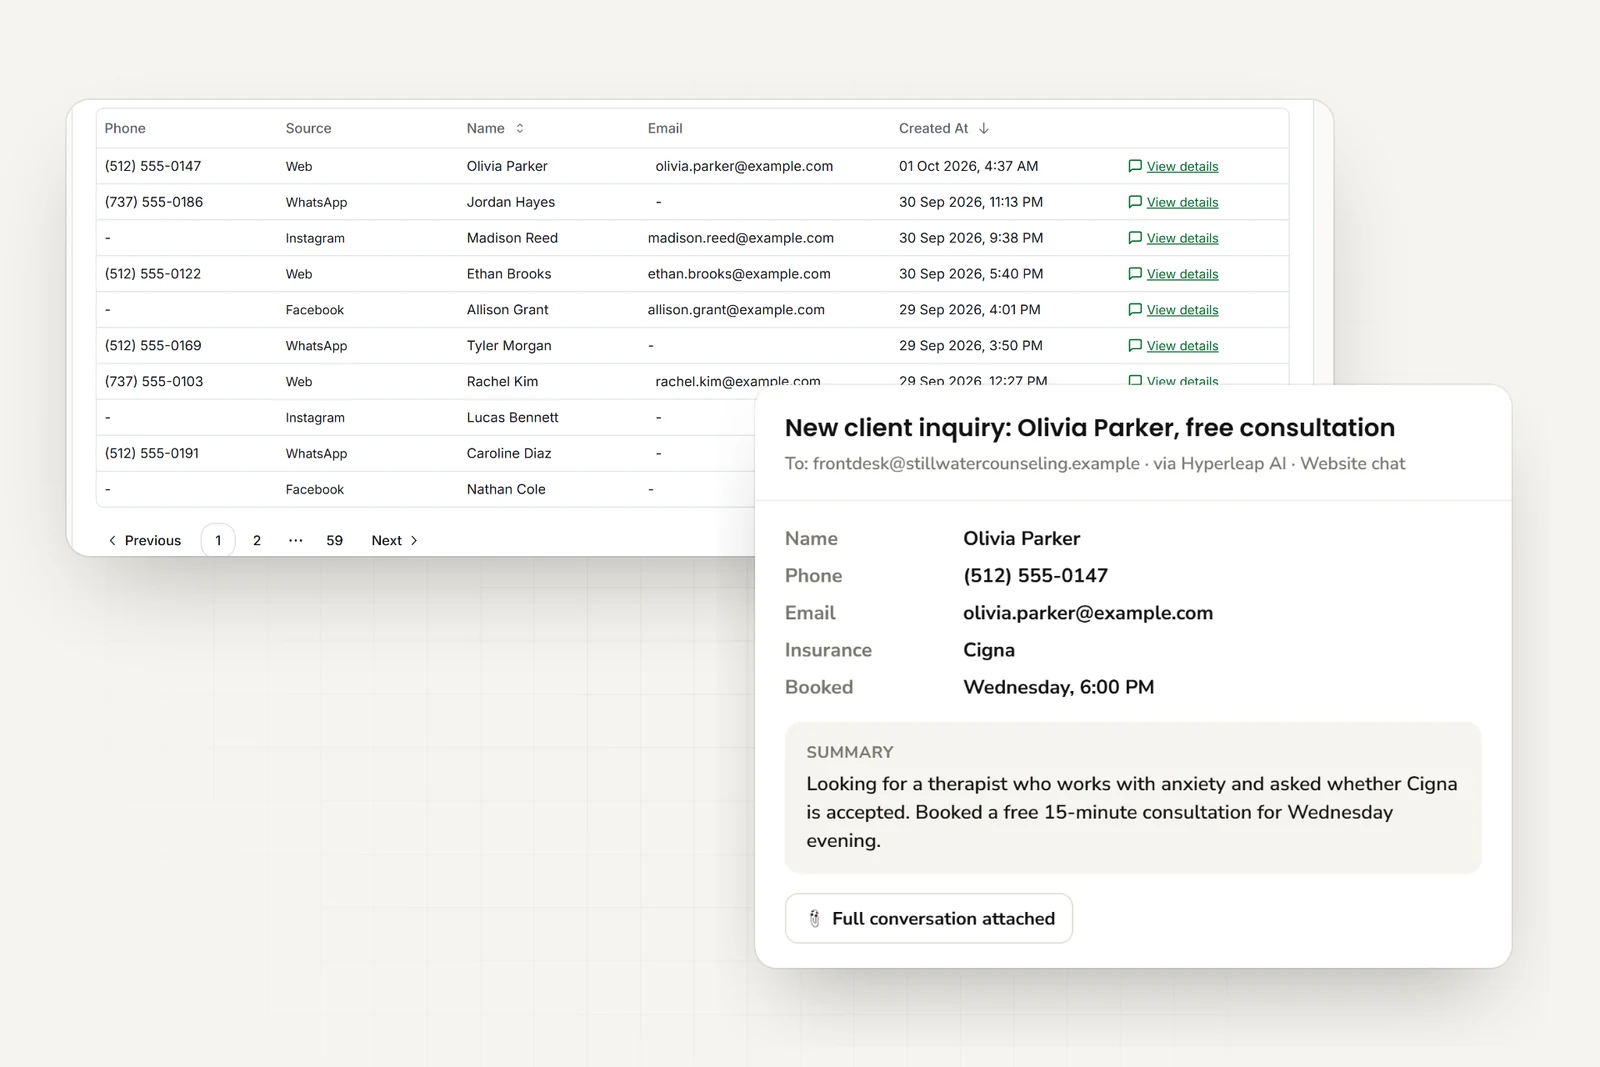Click the Source column header

point(308,128)
